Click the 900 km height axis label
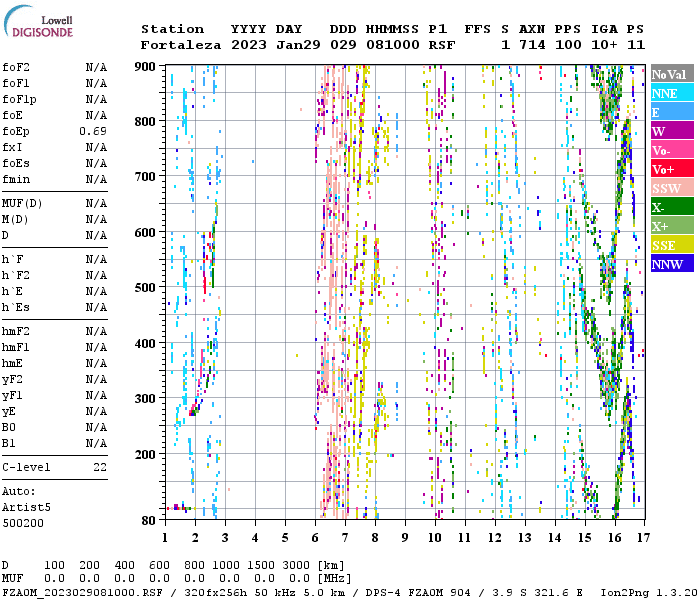This screenshot has height=600, width=700. pyautogui.click(x=145, y=67)
